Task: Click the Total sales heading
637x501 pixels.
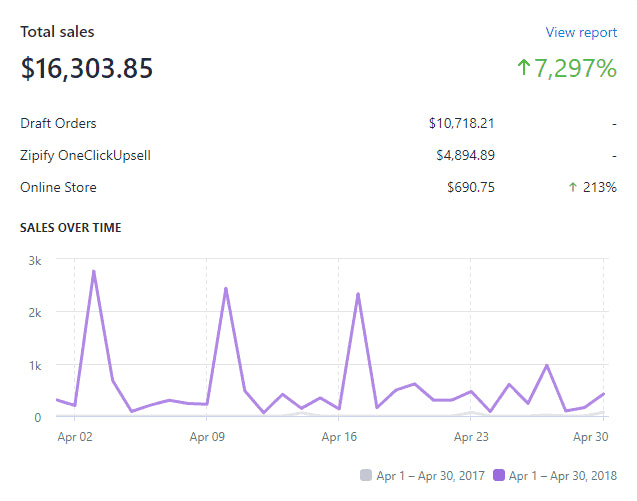Action: (x=57, y=32)
